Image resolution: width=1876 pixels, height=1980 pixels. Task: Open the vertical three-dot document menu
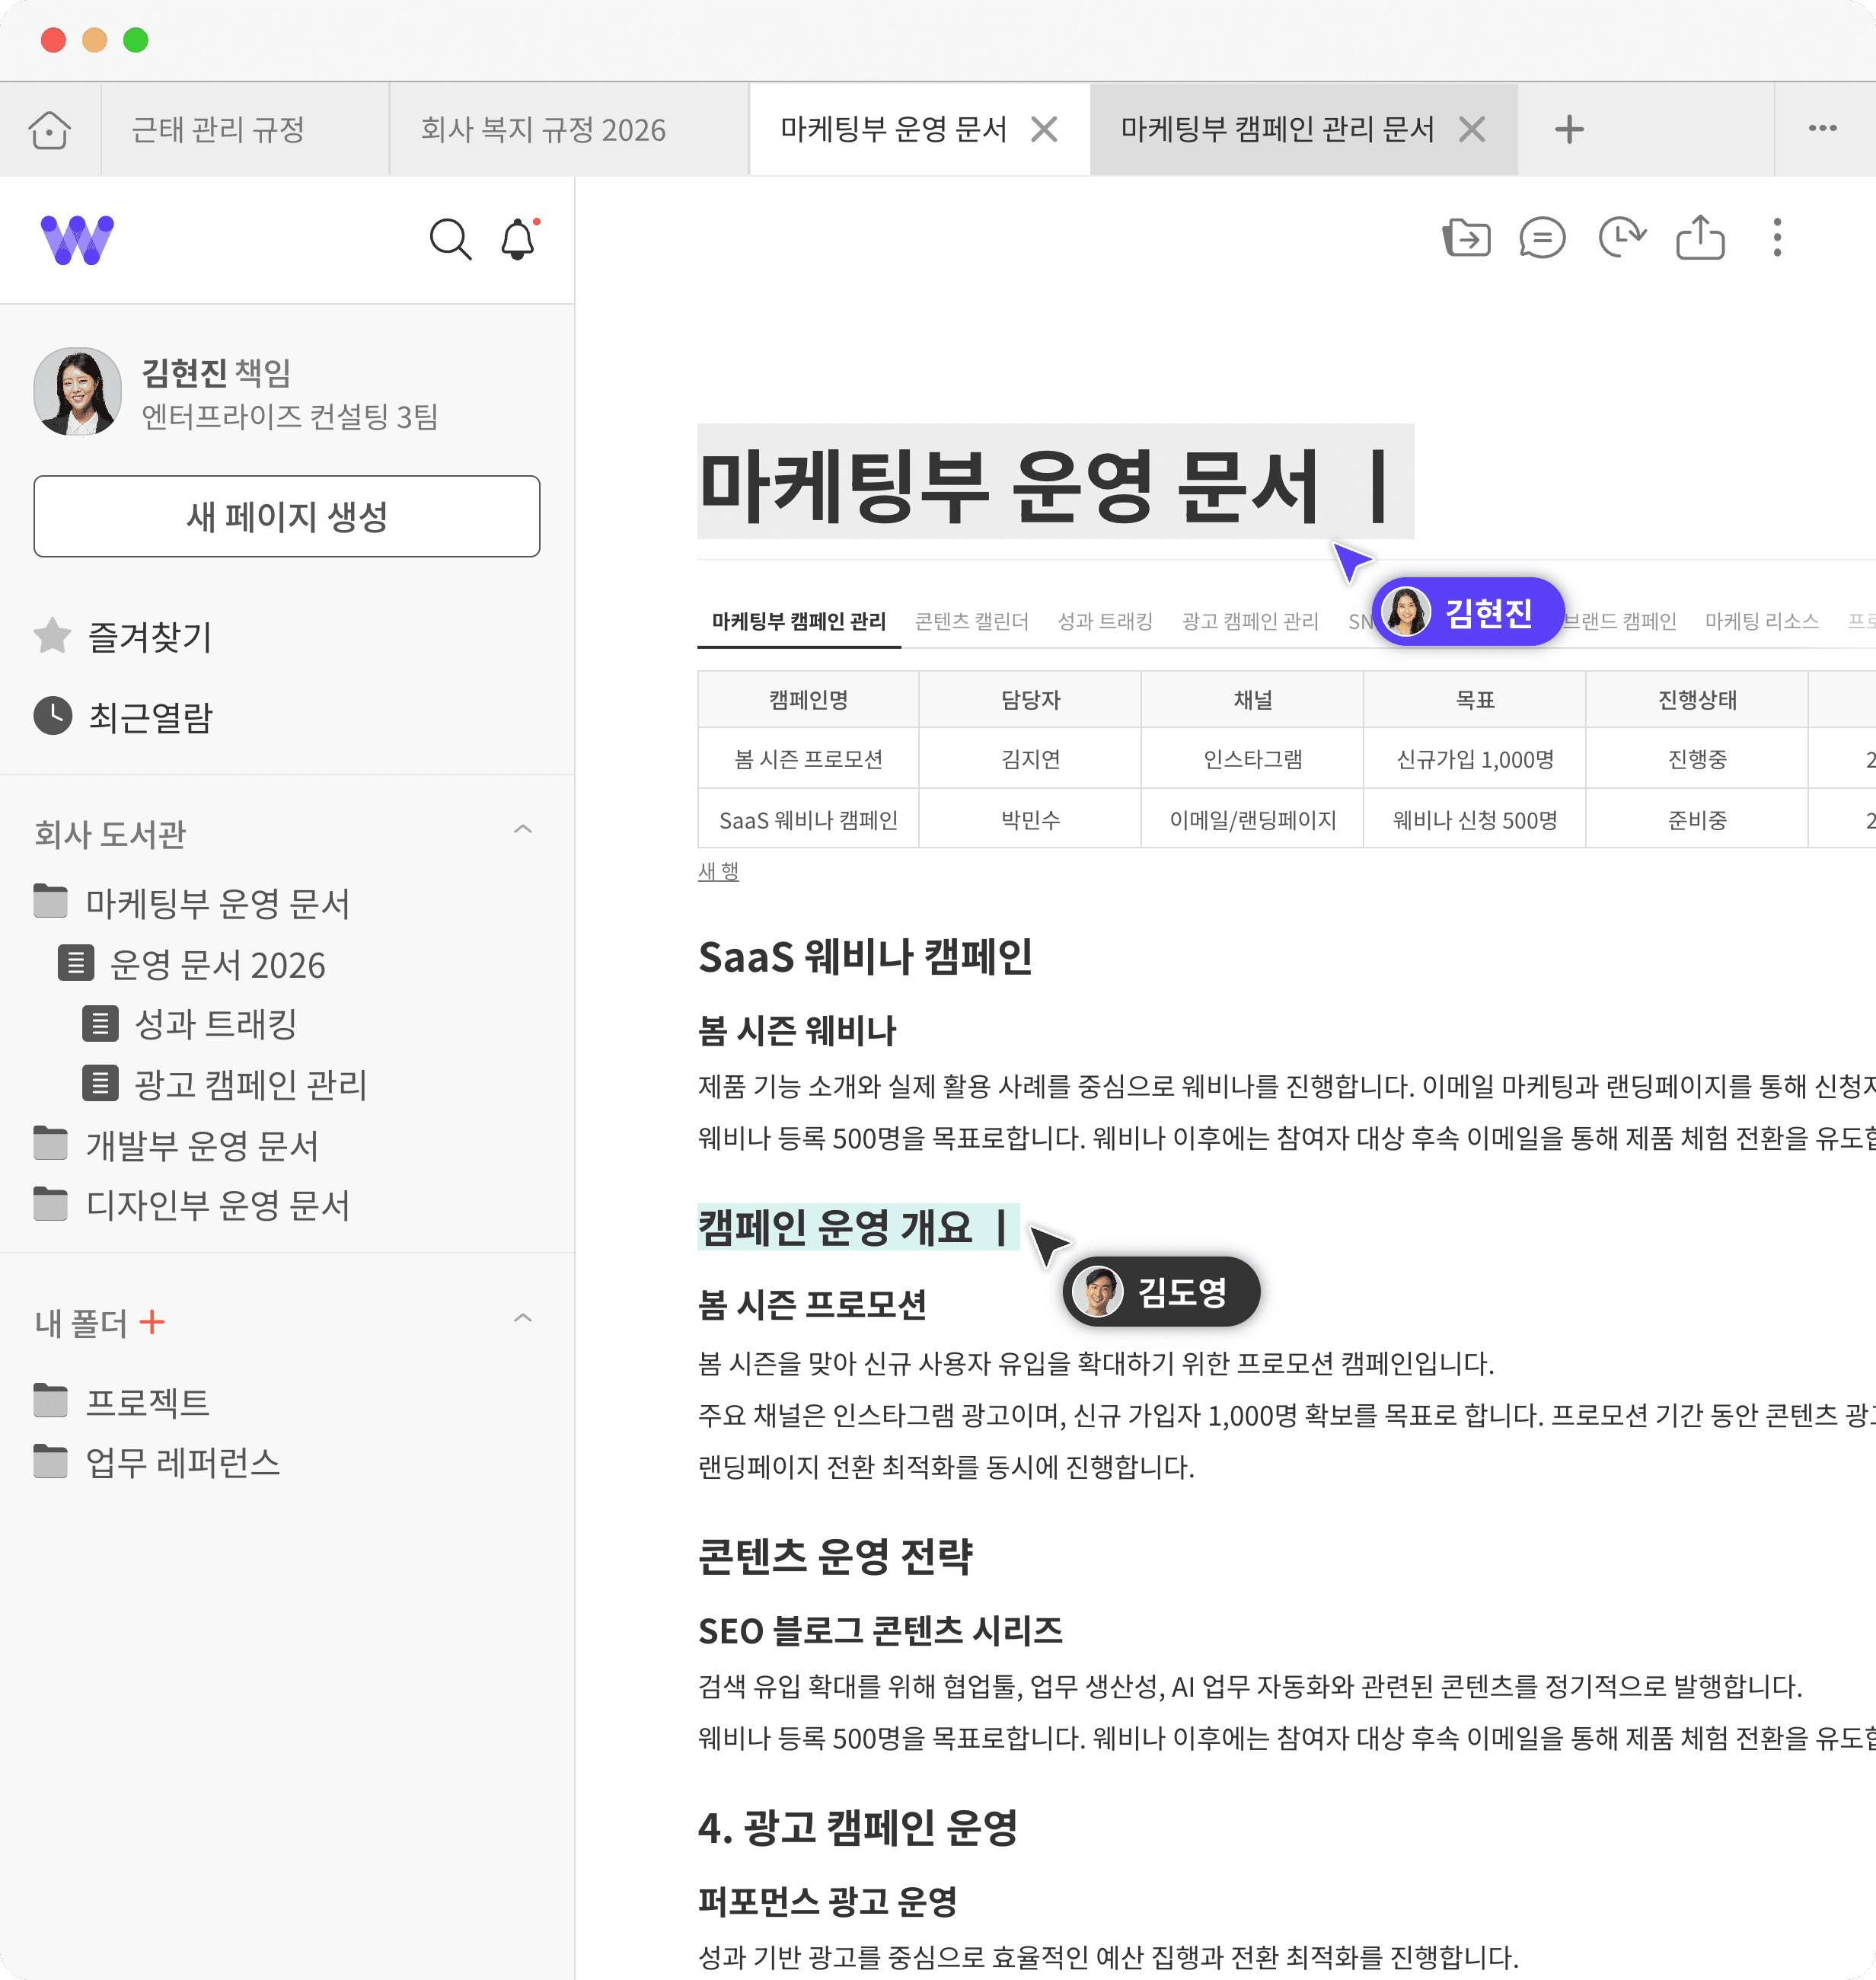[1777, 238]
